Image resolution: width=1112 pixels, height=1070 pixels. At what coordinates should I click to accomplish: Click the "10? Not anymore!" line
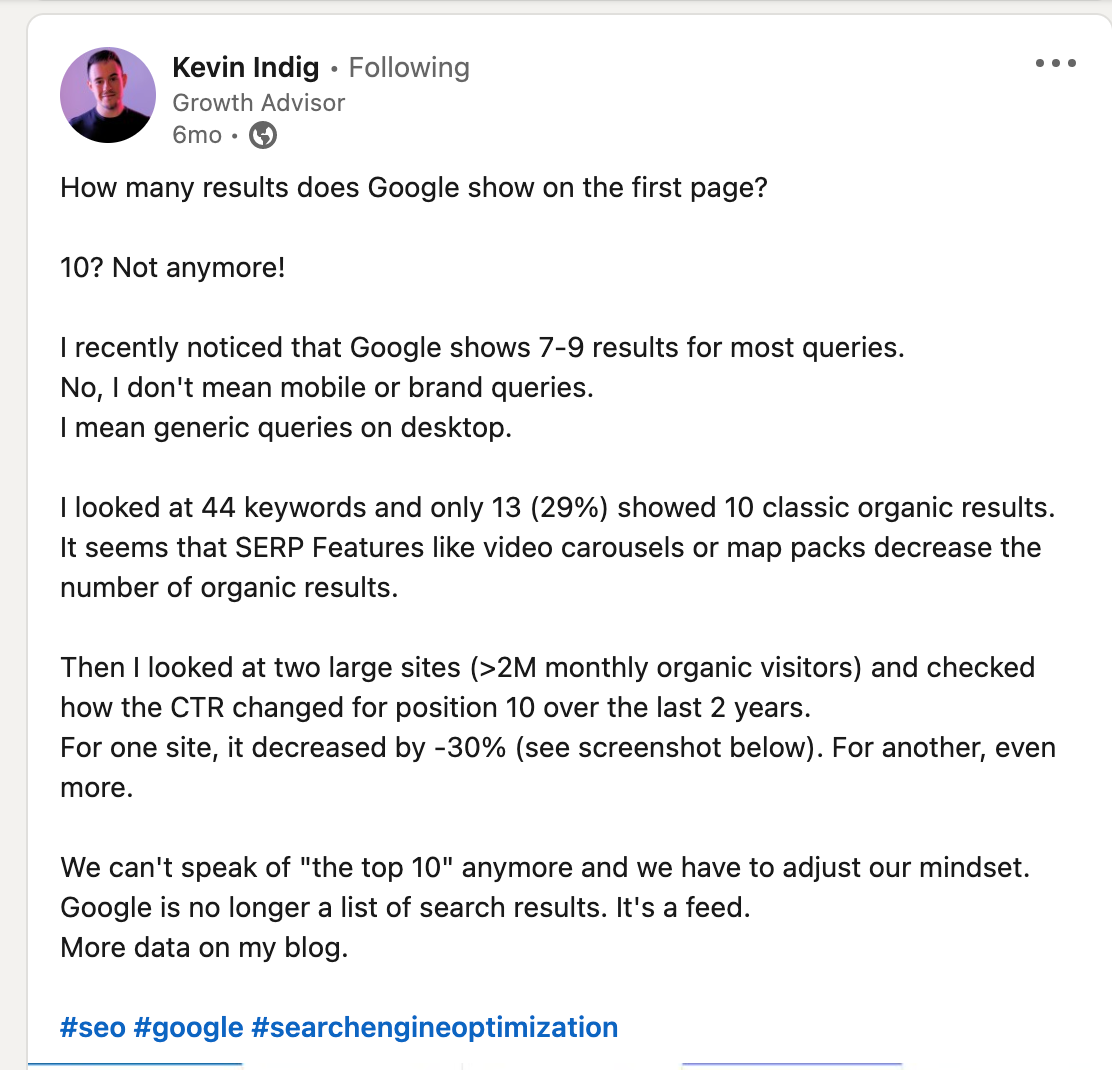coord(173,268)
